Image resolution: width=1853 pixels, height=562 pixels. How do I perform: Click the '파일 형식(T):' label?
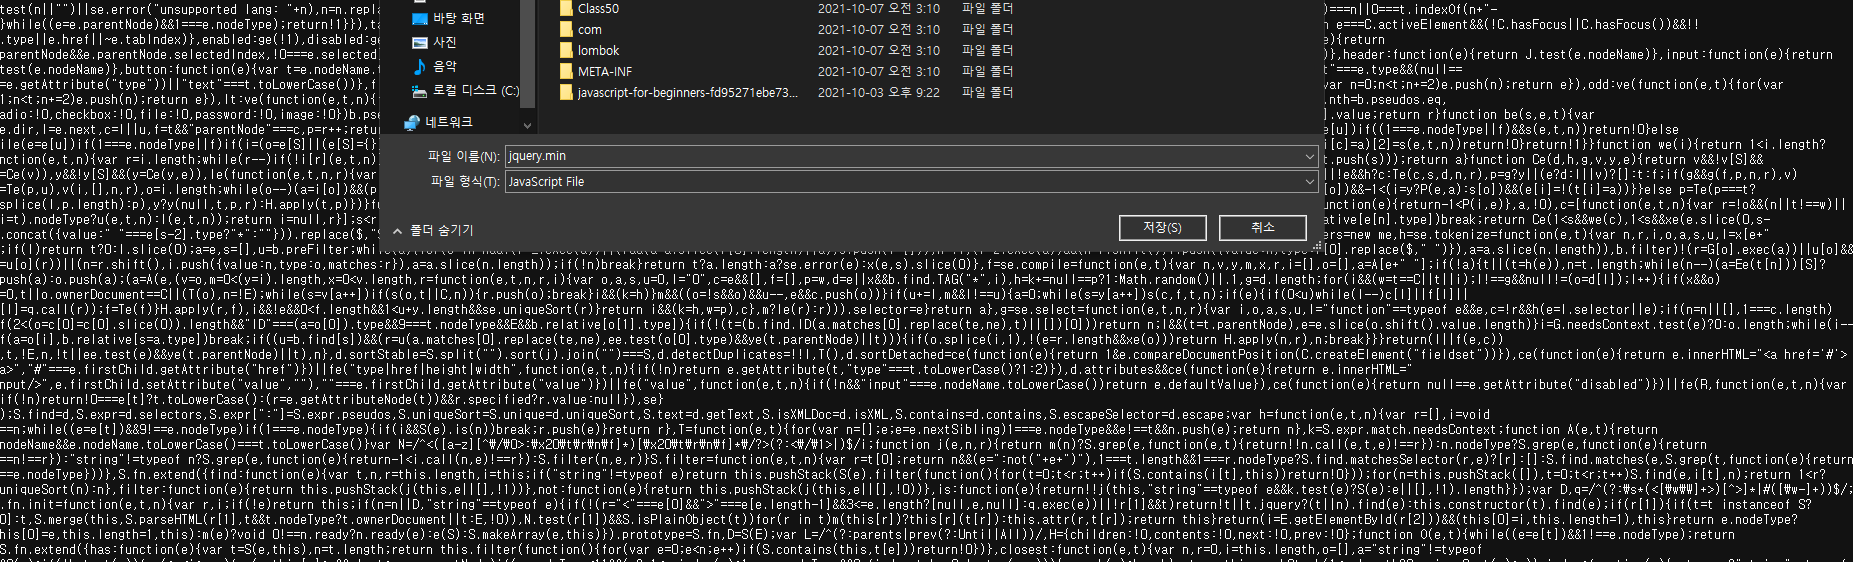pyautogui.click(x=464, y=182)
